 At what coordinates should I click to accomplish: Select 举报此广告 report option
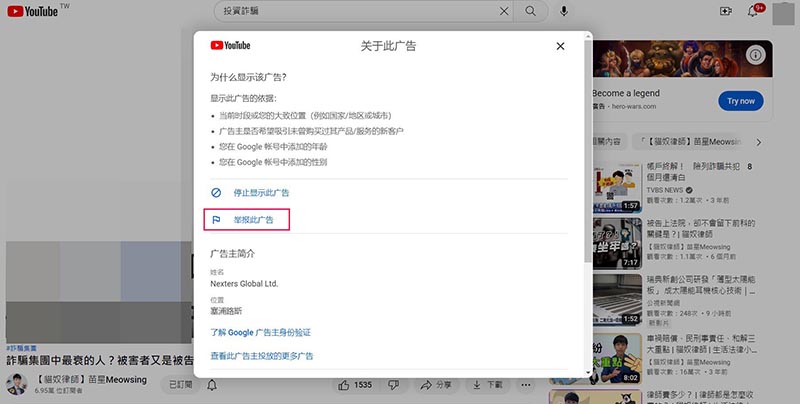point(247,220)
